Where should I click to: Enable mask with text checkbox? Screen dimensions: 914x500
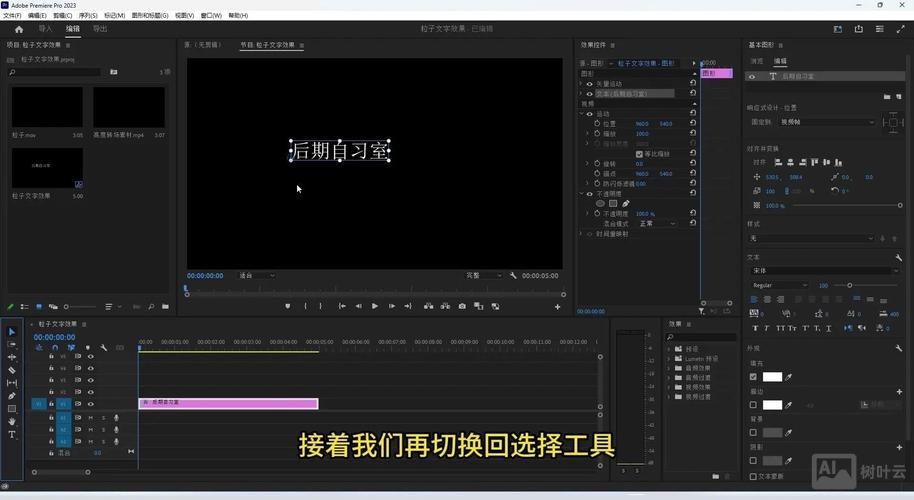tap(753, 477)
